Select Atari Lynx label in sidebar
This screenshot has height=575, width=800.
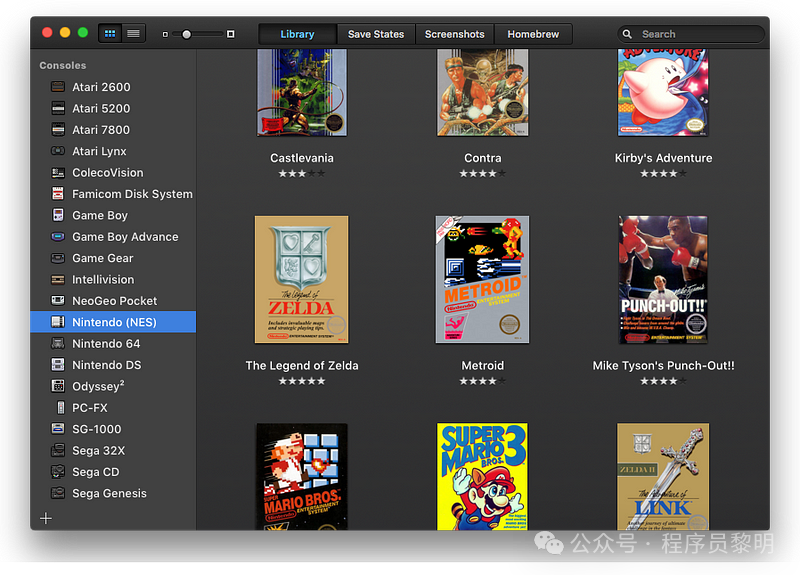(99, 152)
